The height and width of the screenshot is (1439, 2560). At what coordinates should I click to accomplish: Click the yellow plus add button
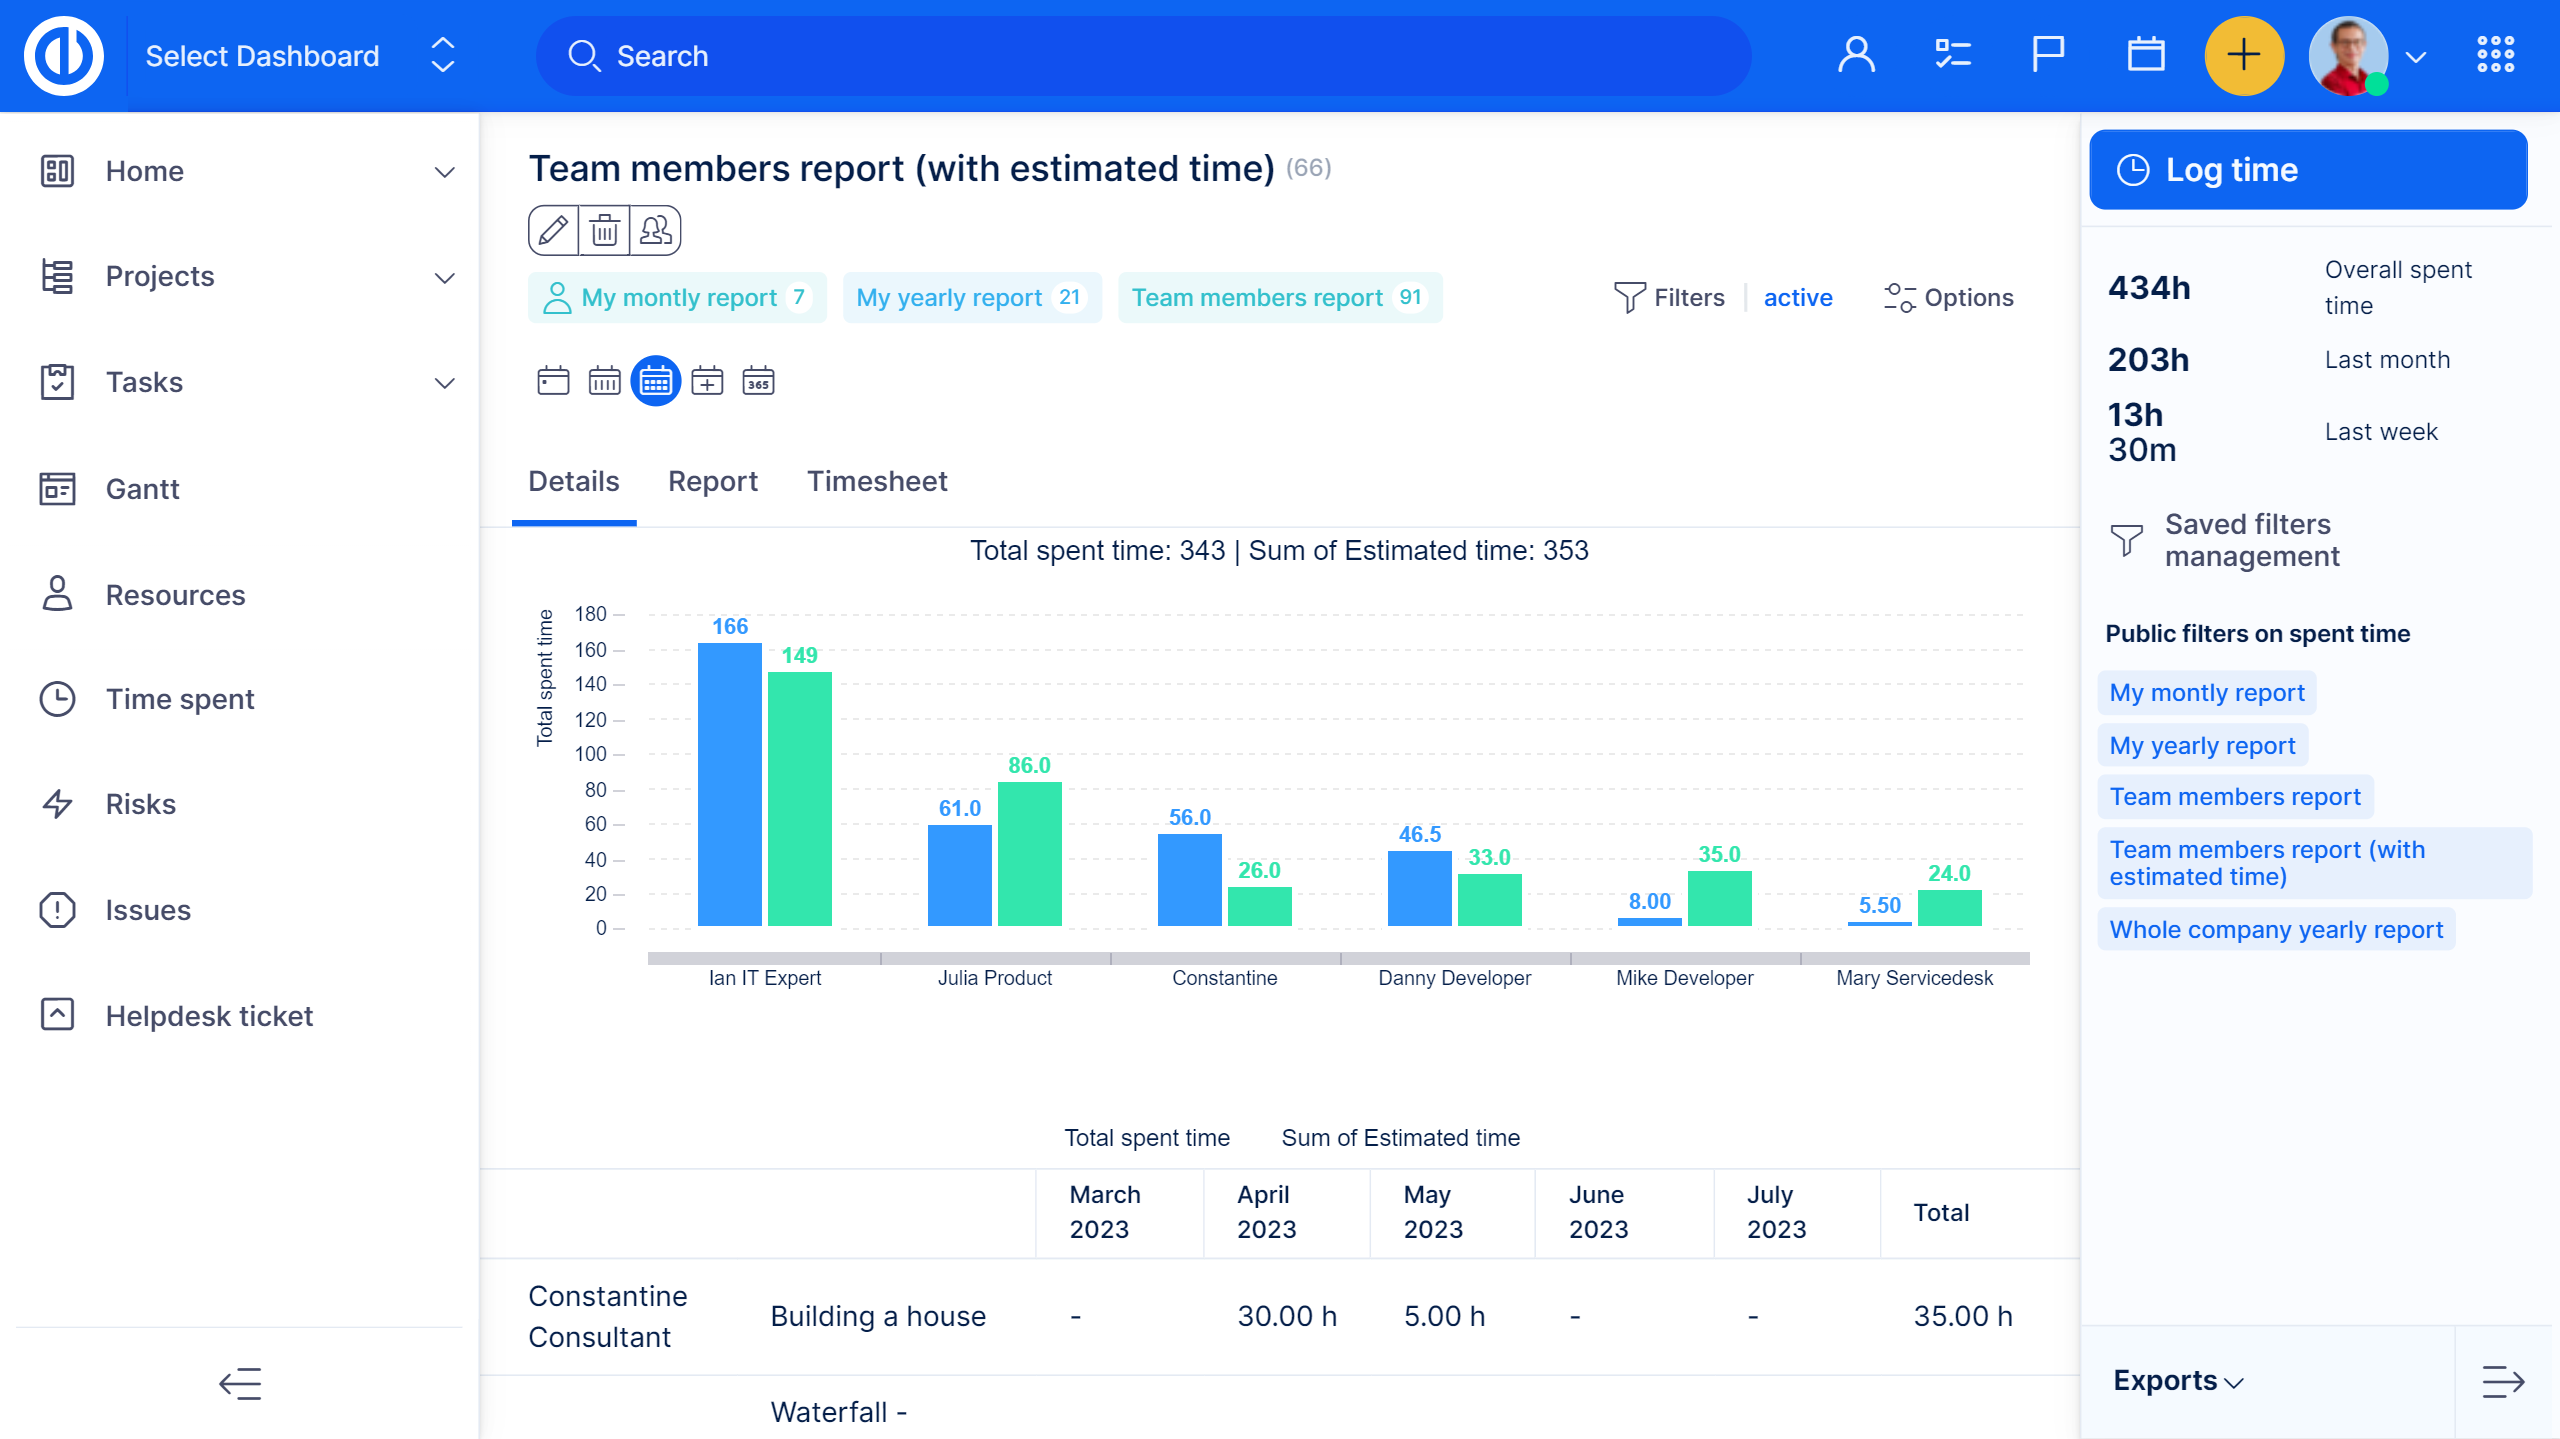[2243, 56]
